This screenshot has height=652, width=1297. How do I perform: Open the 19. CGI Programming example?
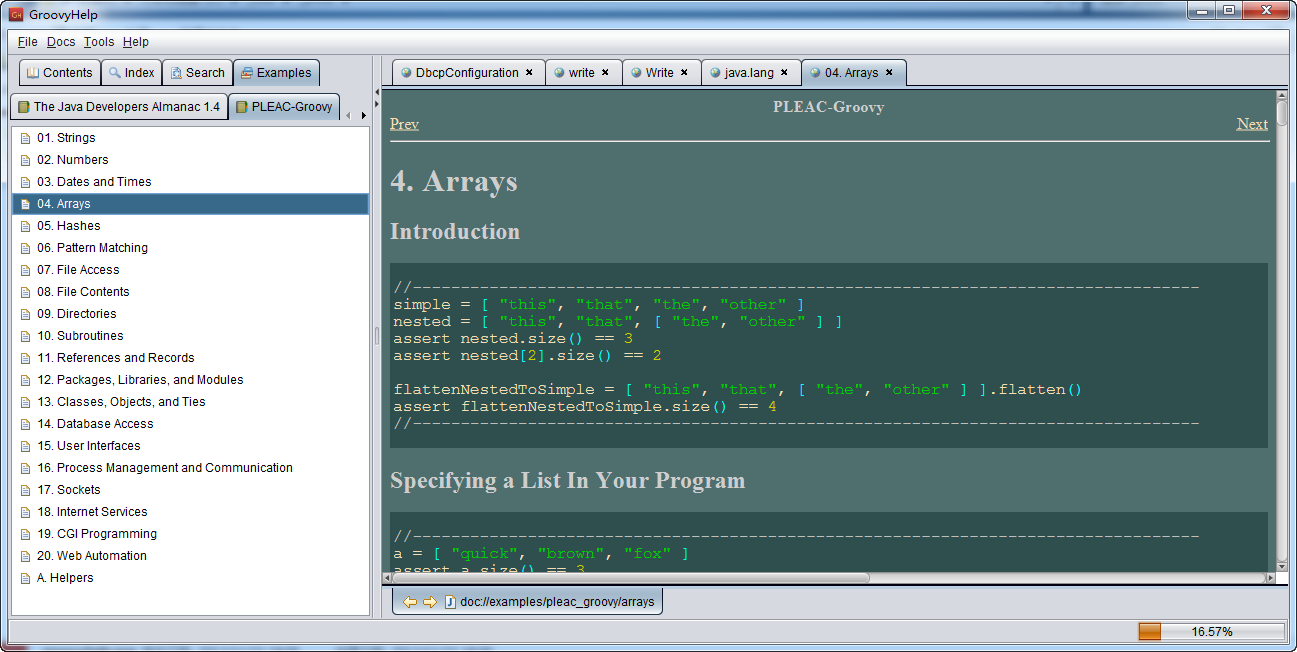(190, 534)
